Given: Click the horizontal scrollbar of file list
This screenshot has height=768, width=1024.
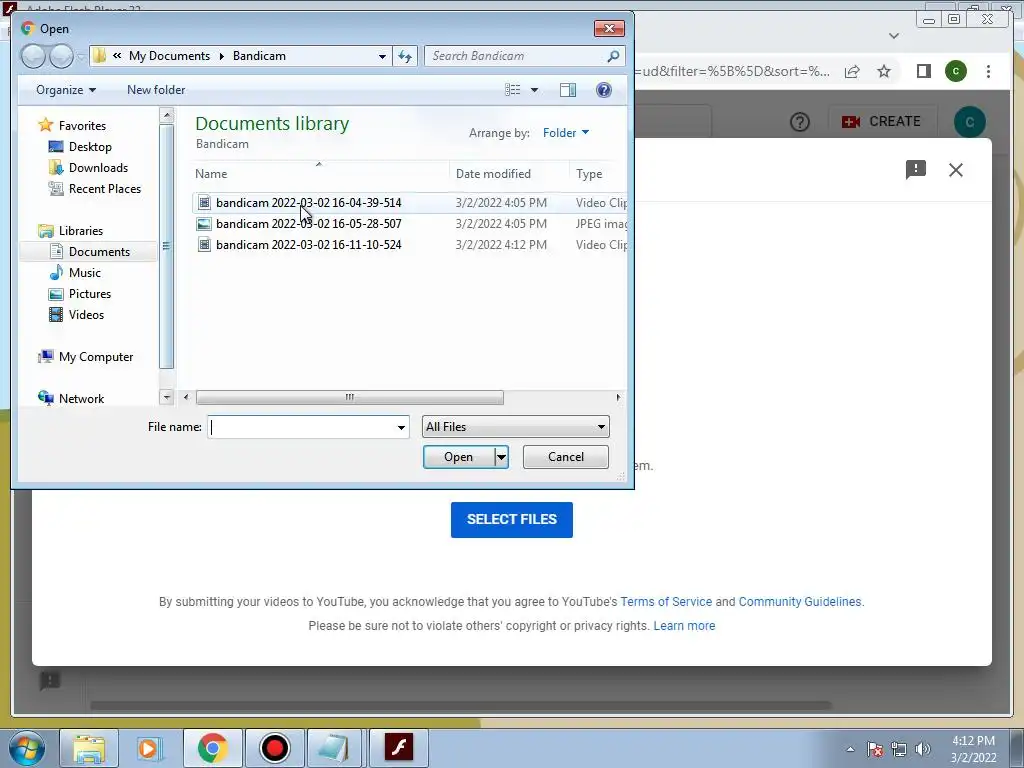Looking at the screenshot, I should (349, 398).
